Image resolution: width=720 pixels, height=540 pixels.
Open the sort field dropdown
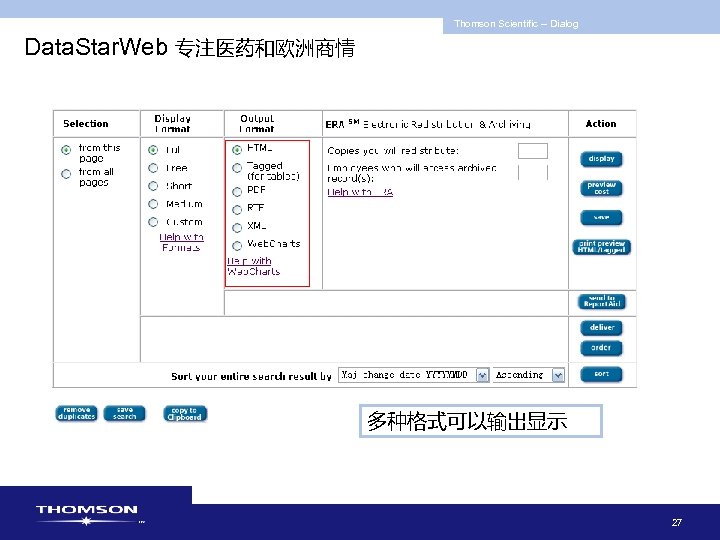point(414,375)
